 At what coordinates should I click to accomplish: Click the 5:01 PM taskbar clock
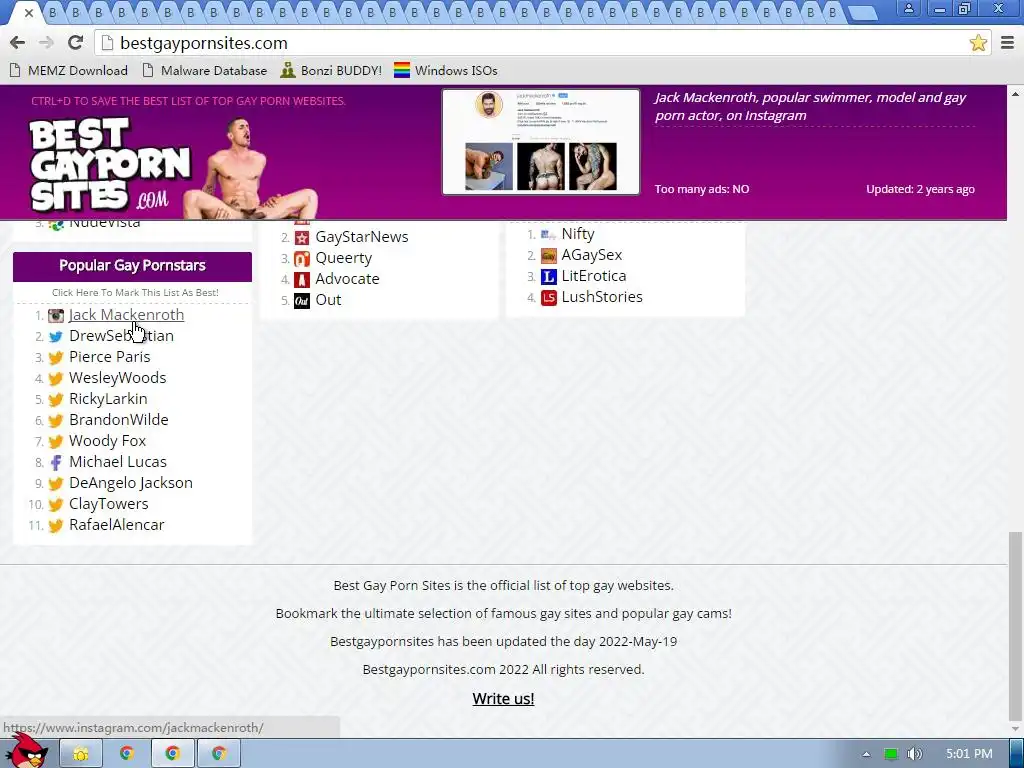(969, 754)
